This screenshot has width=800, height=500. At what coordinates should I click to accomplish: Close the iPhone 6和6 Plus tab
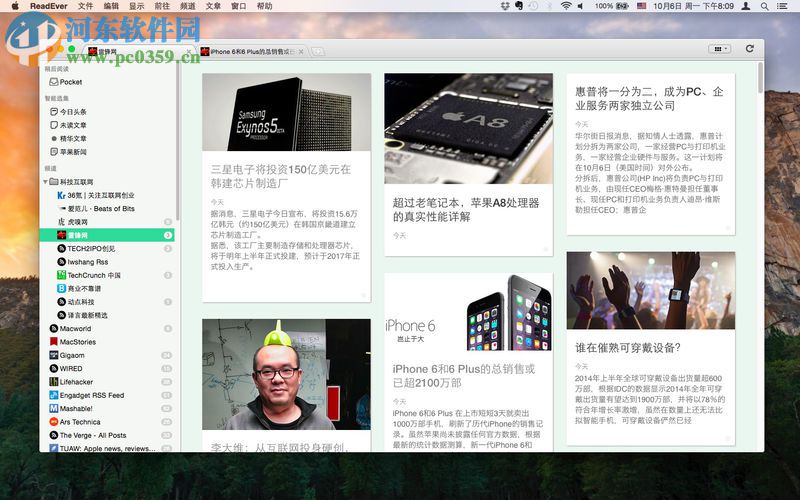click(301, 52)
